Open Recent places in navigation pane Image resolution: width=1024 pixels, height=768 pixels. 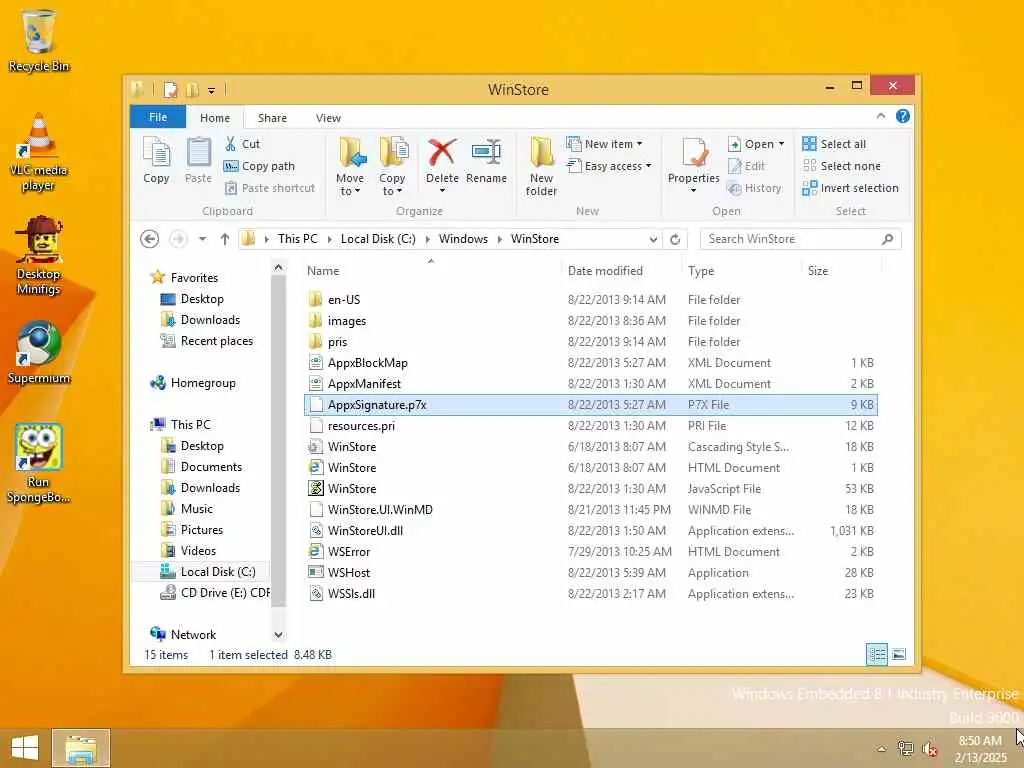(x=207, y=341)
